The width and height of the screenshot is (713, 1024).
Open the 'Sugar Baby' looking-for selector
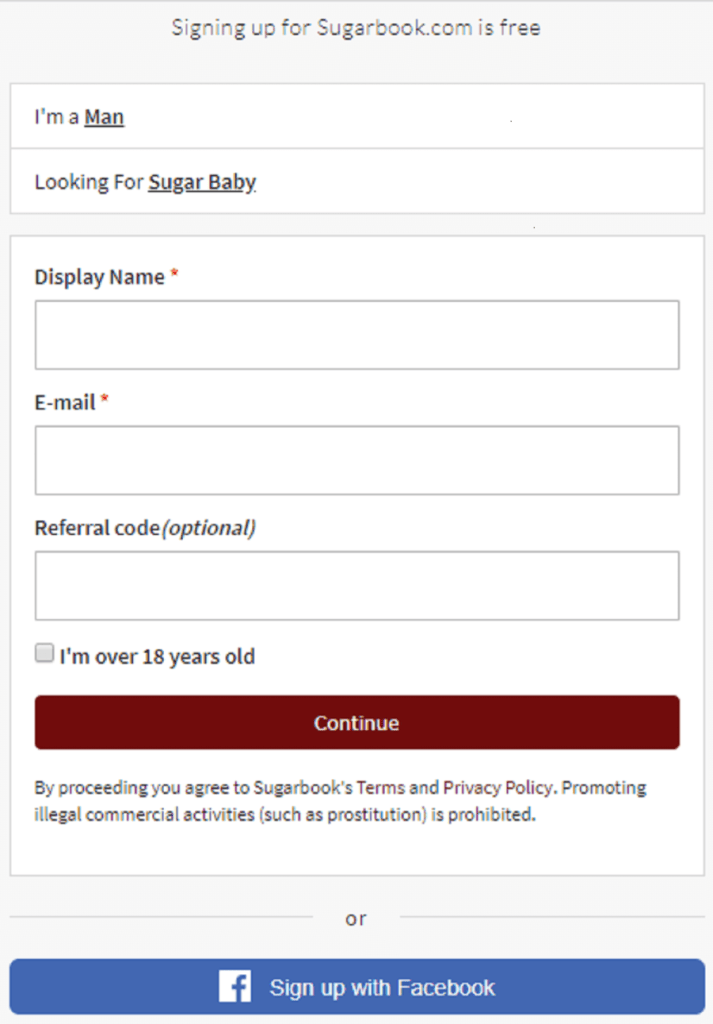tap(202, 182)
